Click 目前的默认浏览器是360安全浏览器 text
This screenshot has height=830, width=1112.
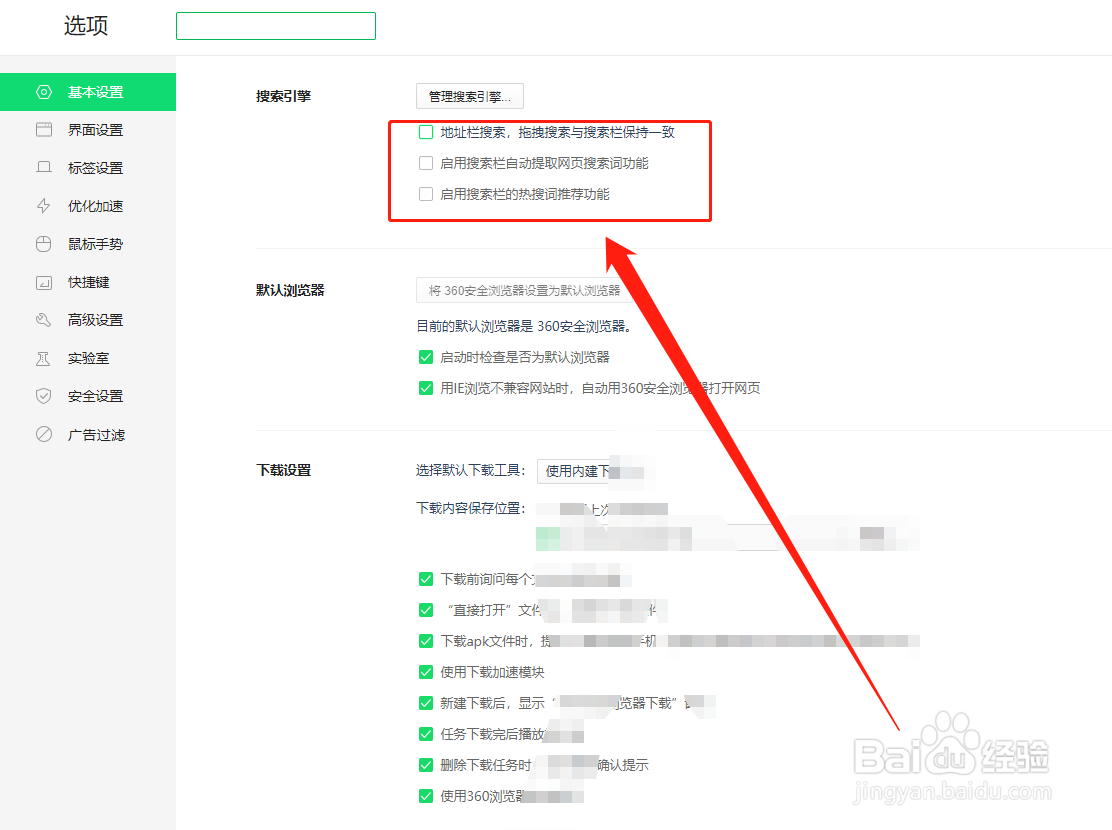(523, 326)
